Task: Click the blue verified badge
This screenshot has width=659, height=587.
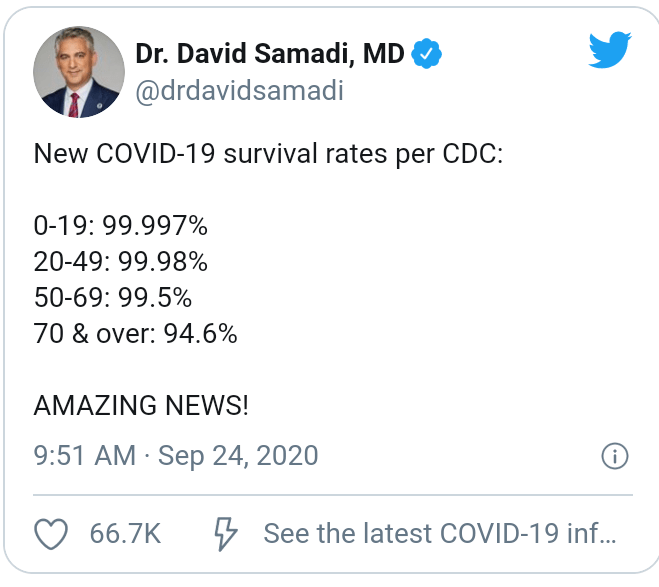Action: (x=427, y=54)
